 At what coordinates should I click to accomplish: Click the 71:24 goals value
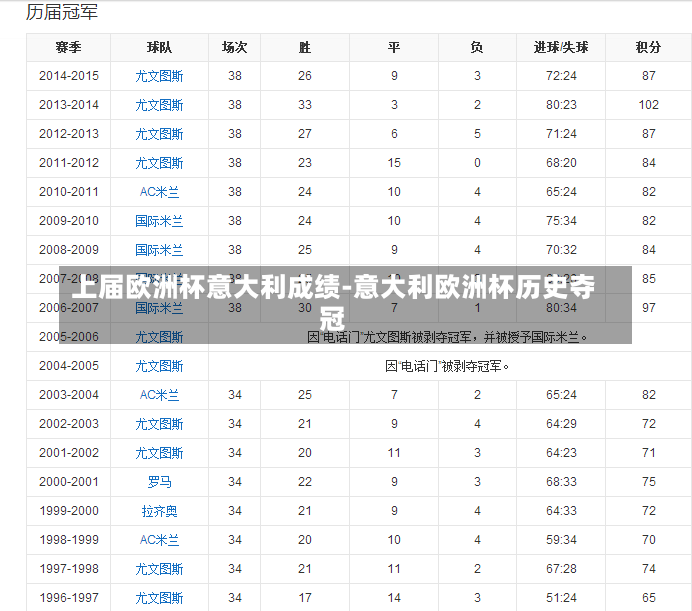coord(561,134)
